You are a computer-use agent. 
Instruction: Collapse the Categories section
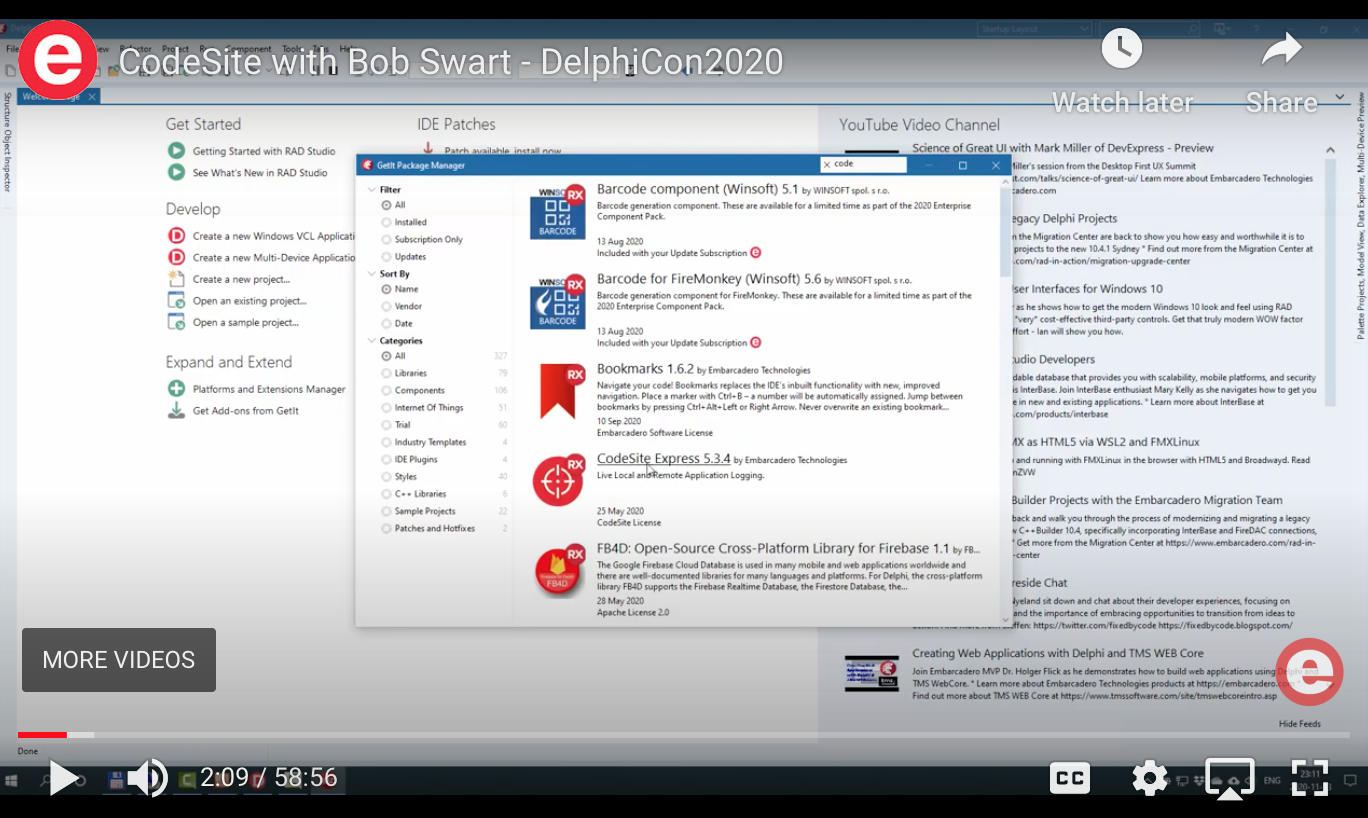tap(371, 341)
